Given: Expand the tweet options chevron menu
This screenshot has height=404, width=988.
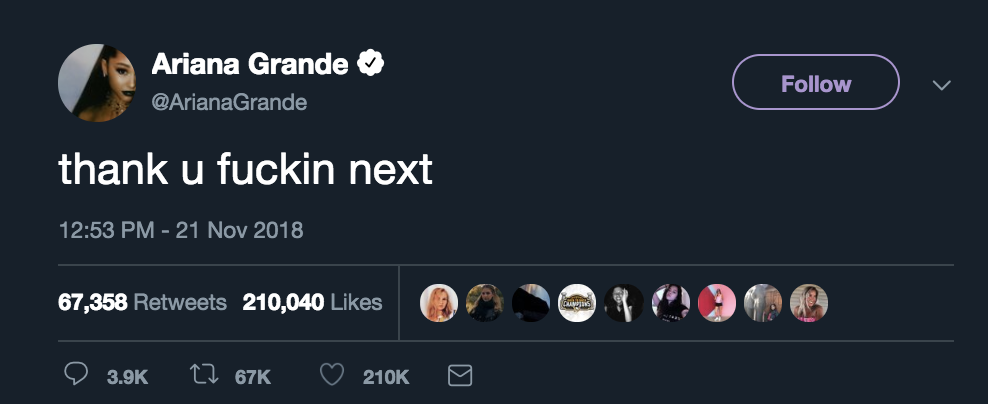Looking at the screenshot, I should (x=941, y=86).
